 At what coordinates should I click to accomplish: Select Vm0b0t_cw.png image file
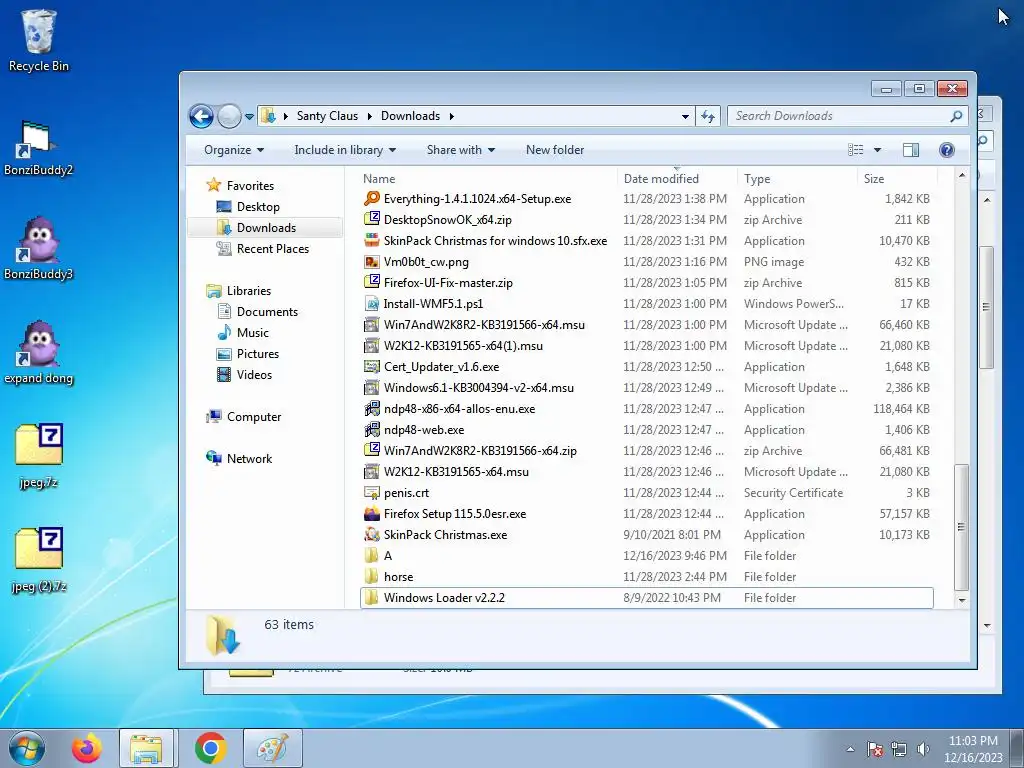point(647,262)
